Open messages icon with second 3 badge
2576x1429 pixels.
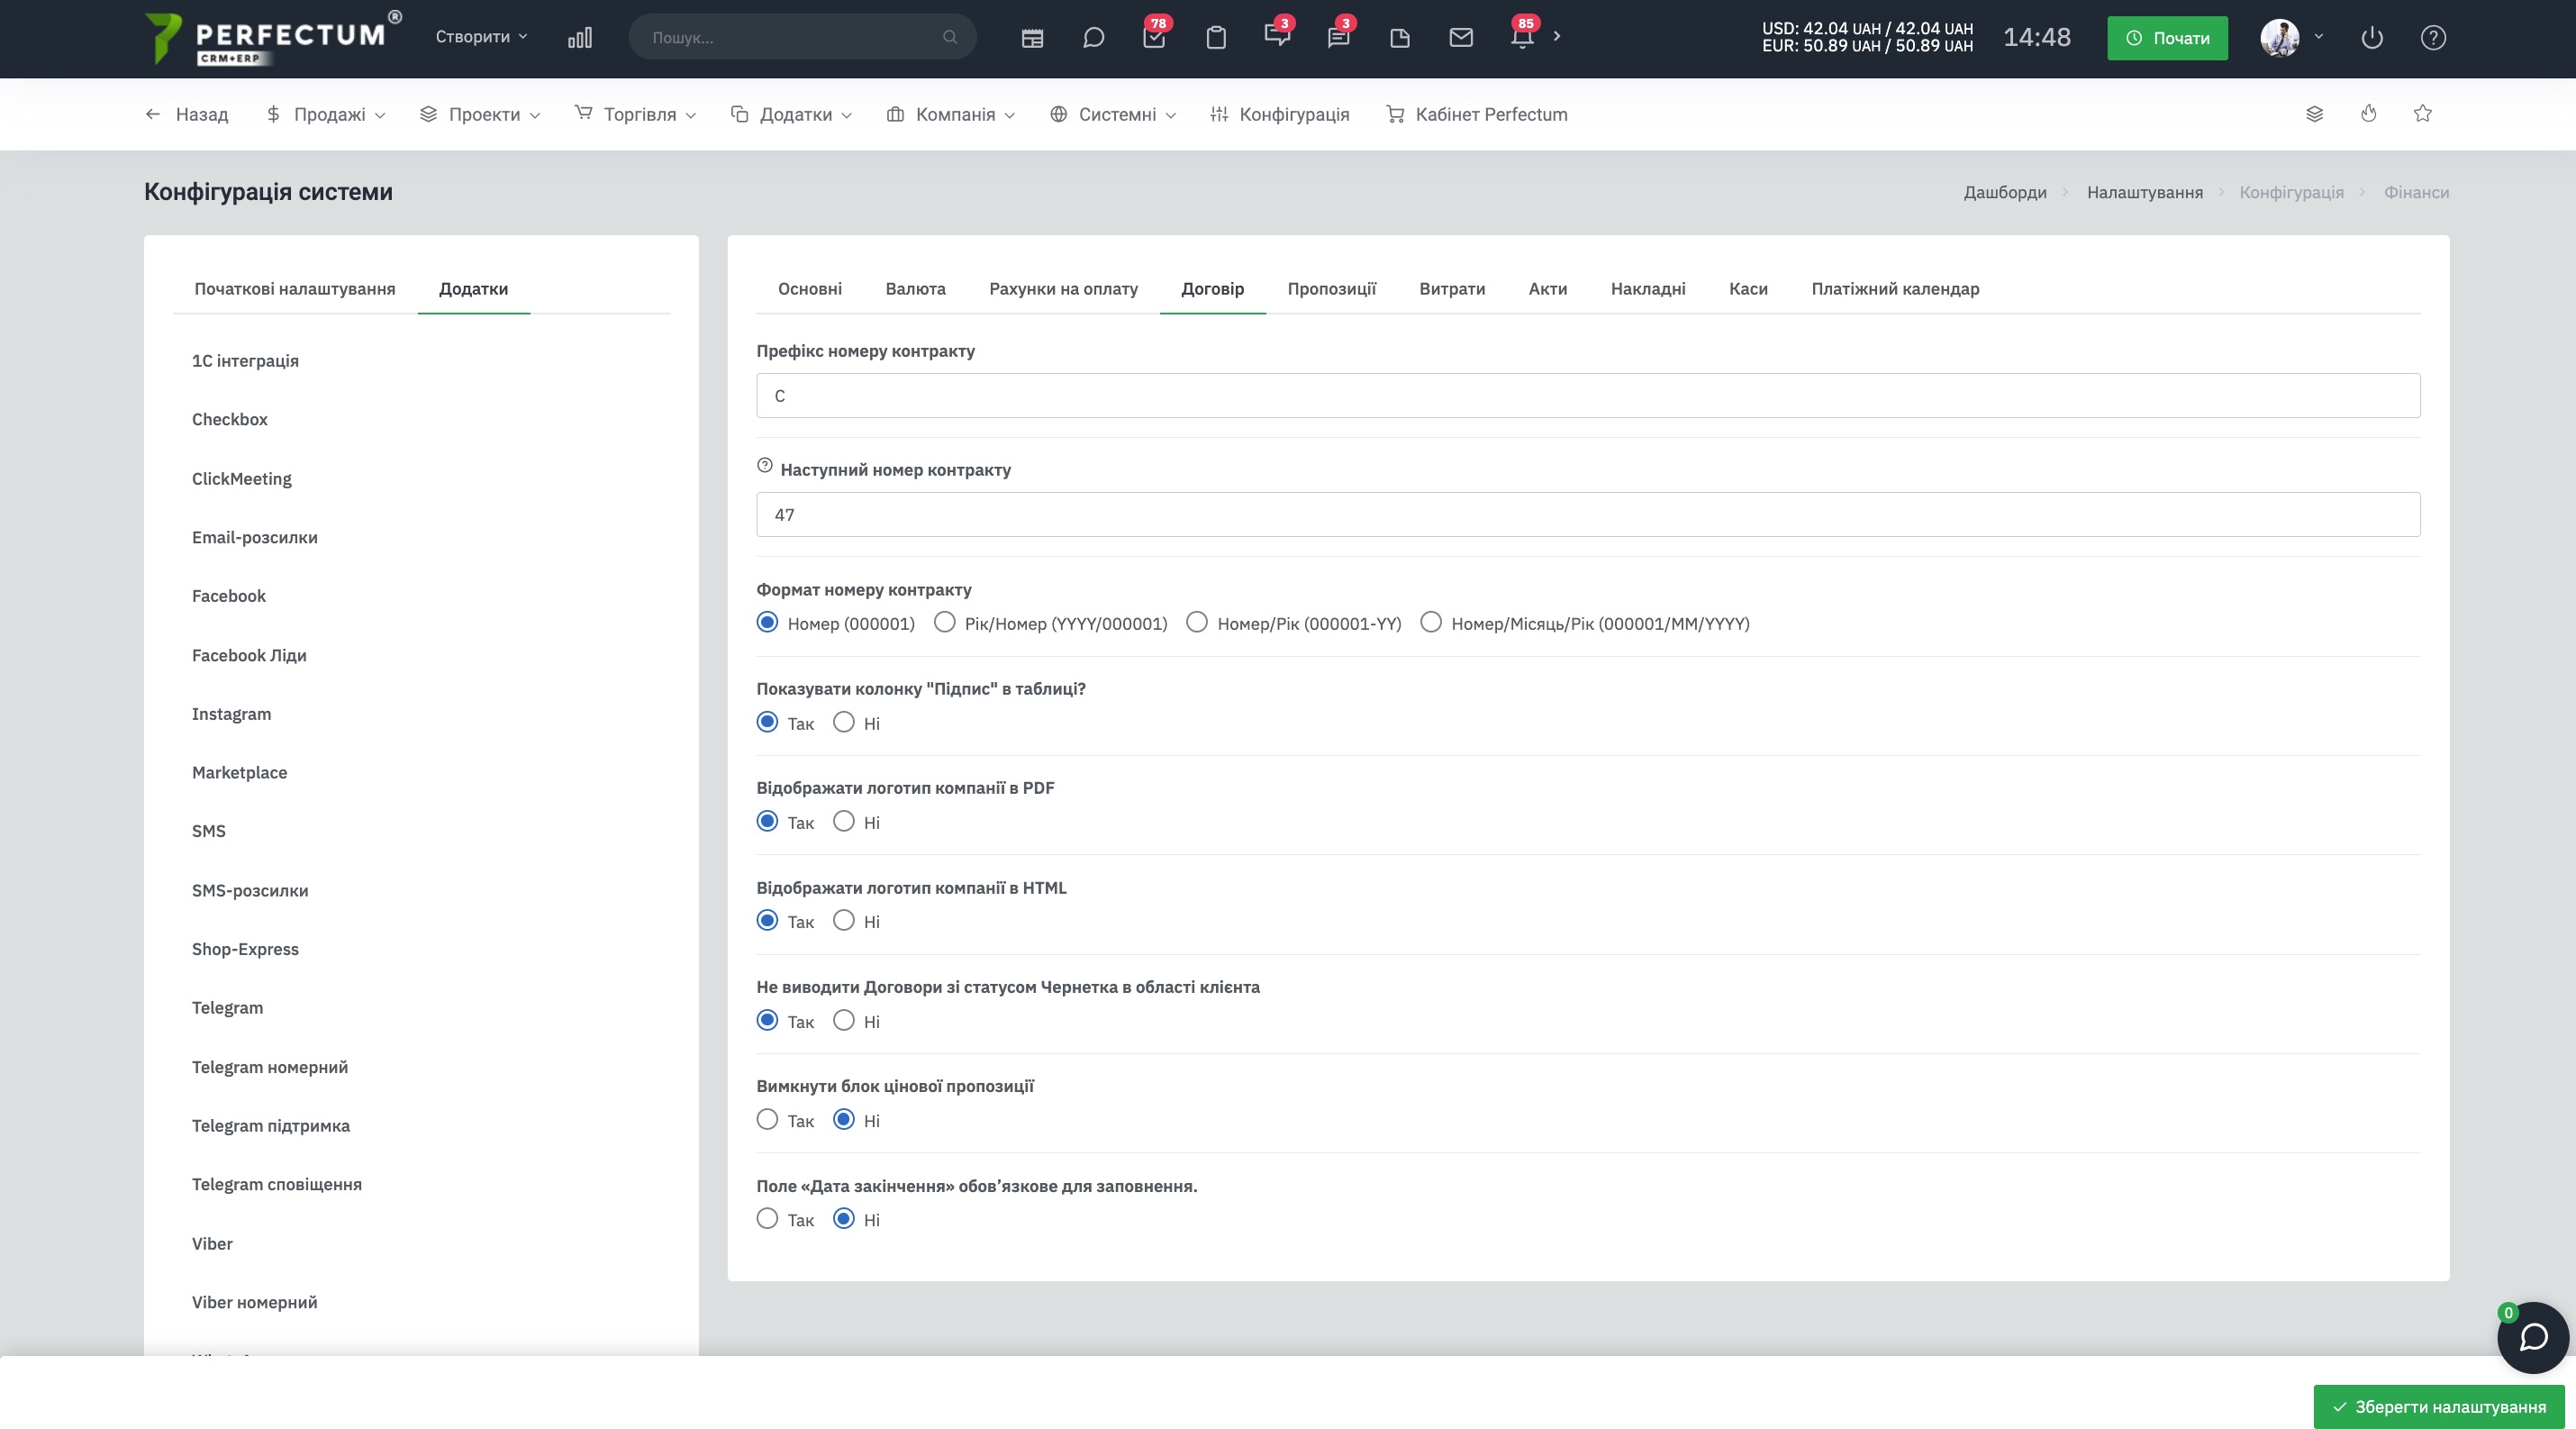click(x=1339, y=37)
